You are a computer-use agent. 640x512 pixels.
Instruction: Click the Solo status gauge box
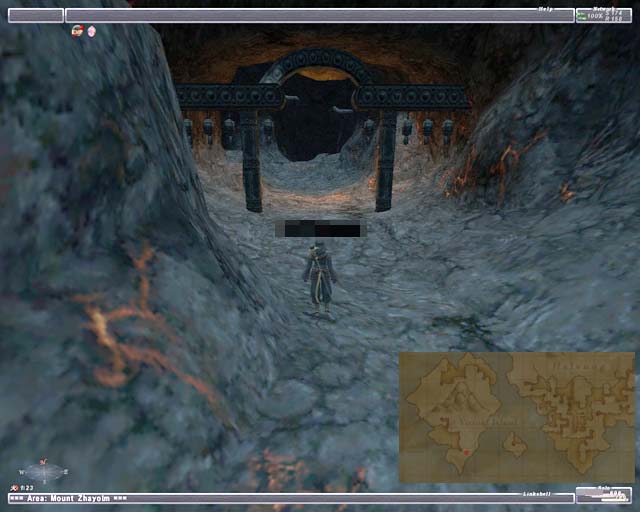pyautogui.click(x=604, y=495)
